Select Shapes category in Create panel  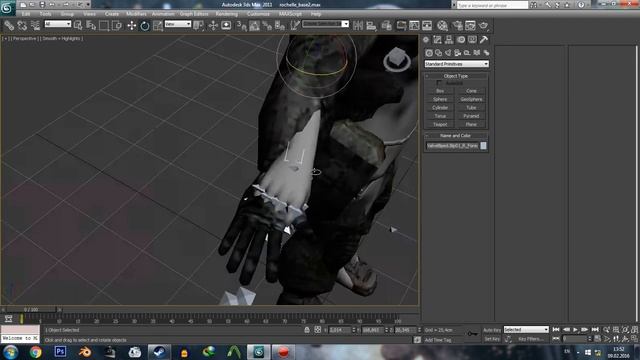438,53
